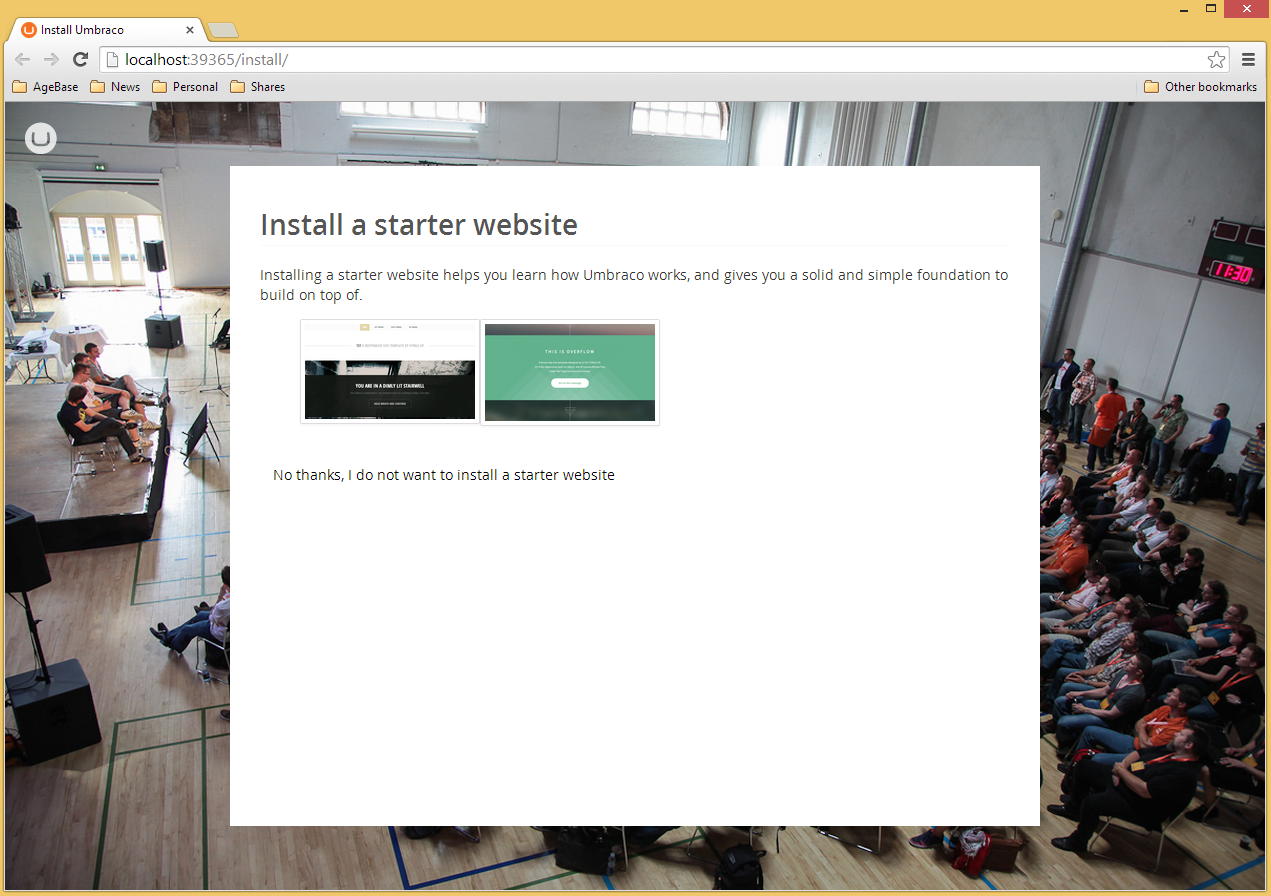Click the paragraph starting 'Installing a starter website helps'

coord(634,285)
